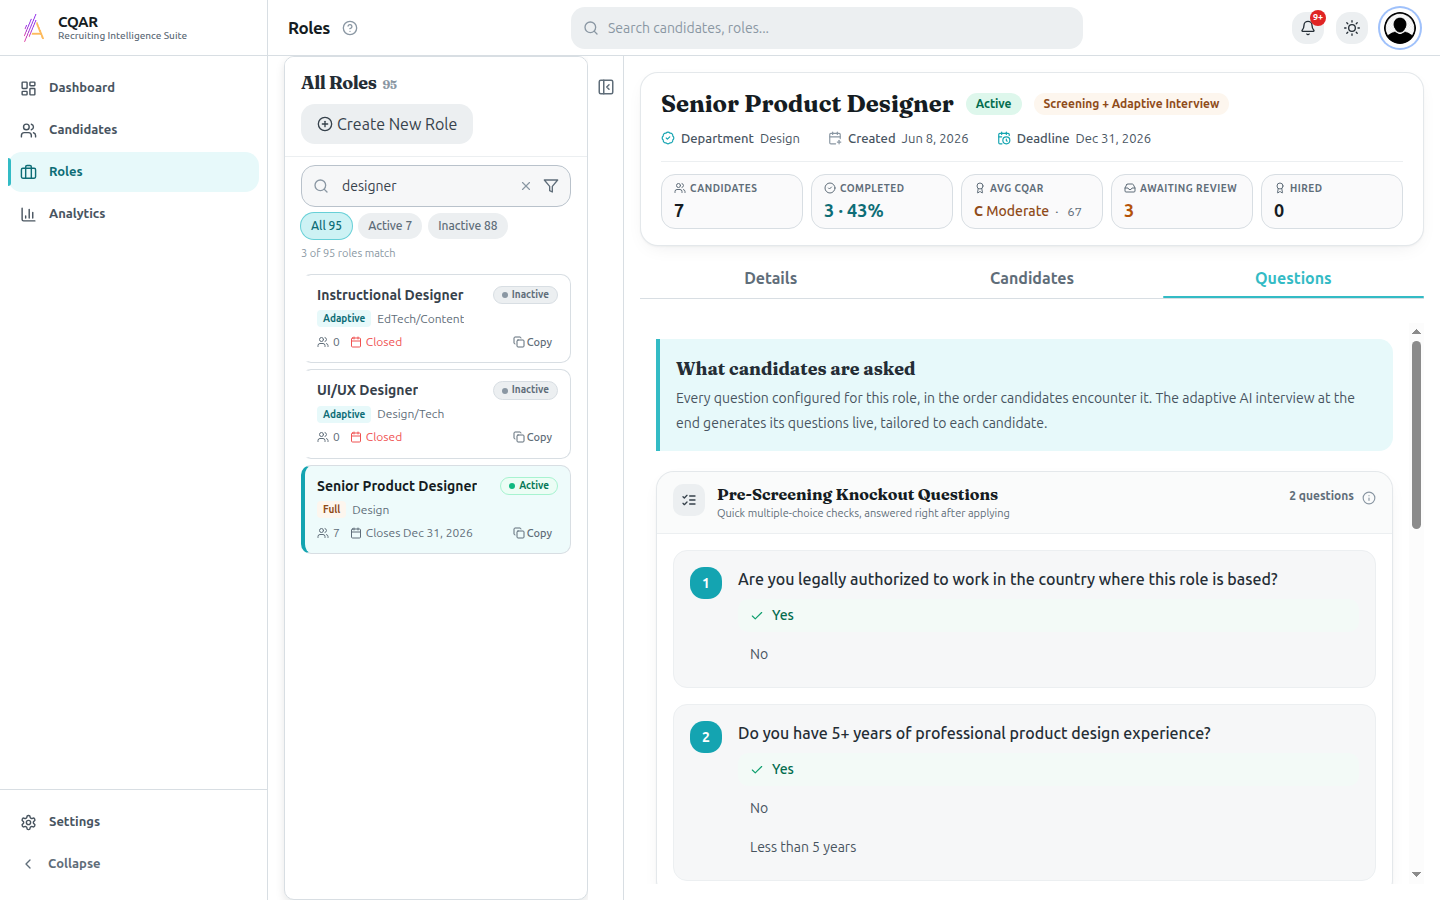Image resolution: width=1440 pixels, height=900 pixels.
Task: Click the '3 of 95 roles match' text
Action: coord(348,253)
